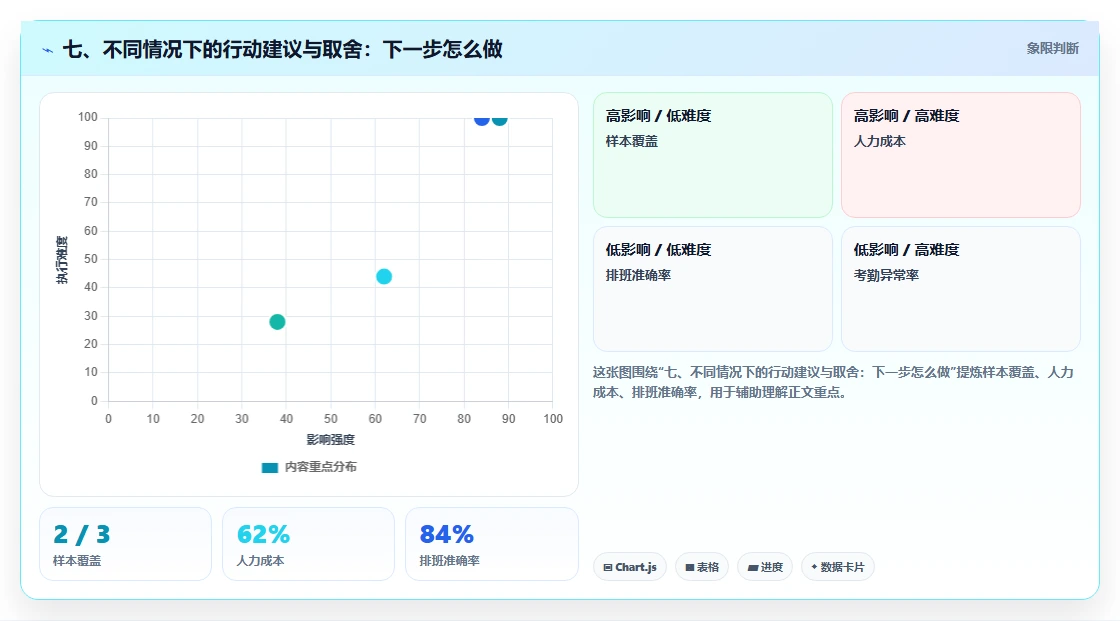Image resolution: width=1120 pixels, height=621 pixels.
Task: Click the 影响强度 x-axis title
Action: [331, 439]
